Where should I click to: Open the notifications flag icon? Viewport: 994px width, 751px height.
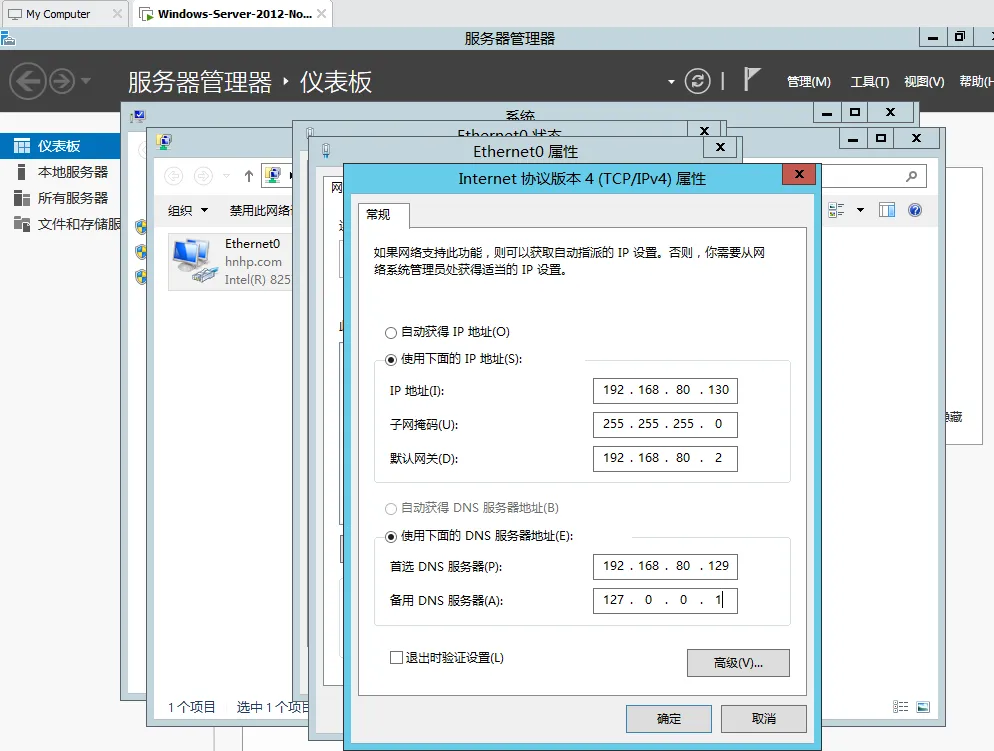click(751, 79)
